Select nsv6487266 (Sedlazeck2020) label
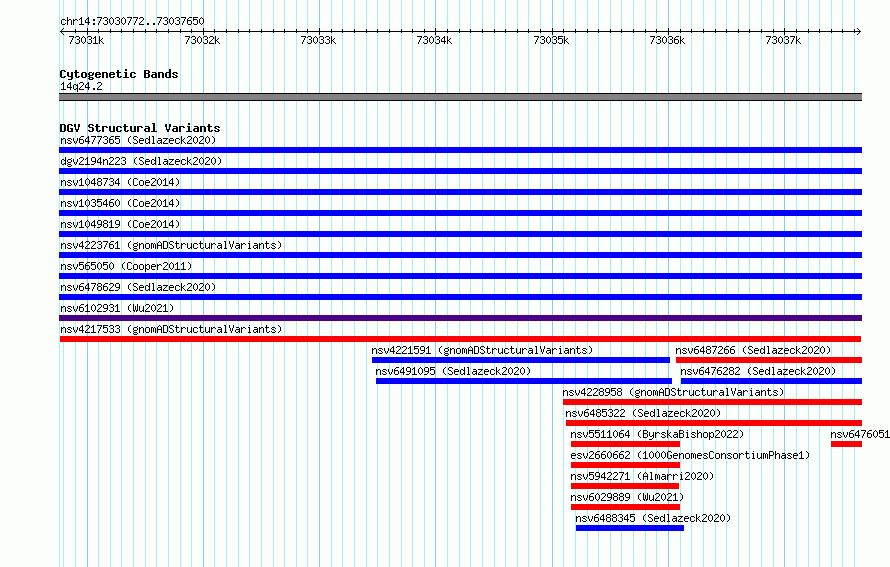This screenshot has width=890, height=567. (x=753, y=350)
